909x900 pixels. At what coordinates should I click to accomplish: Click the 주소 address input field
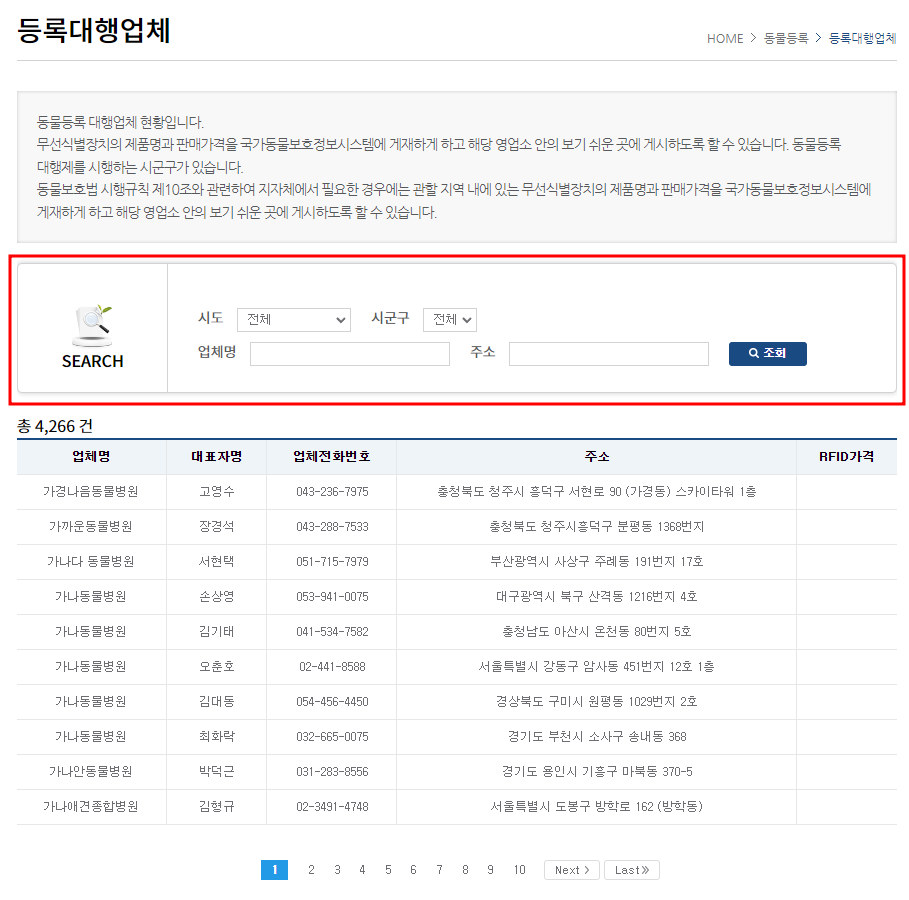click(x=609, y=353)
